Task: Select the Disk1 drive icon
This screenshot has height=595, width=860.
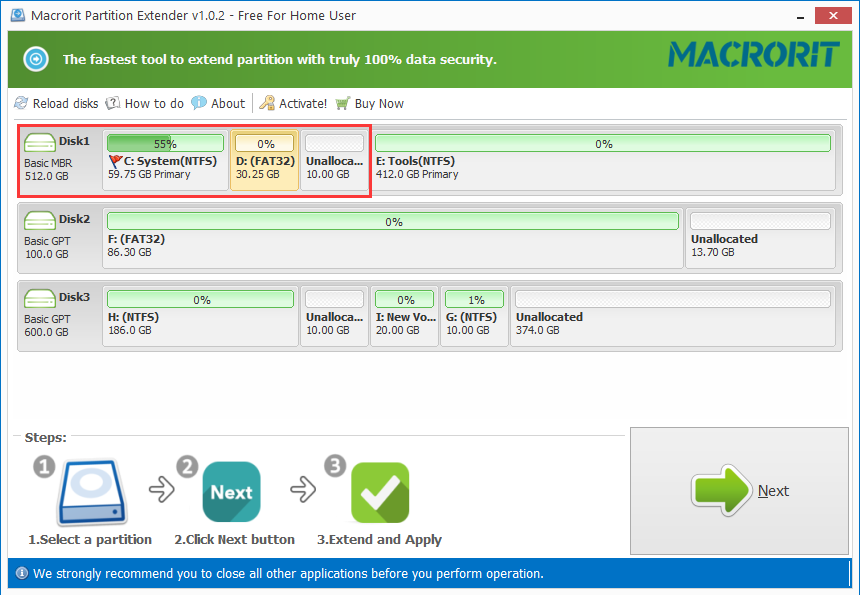Action: (41, 143)
